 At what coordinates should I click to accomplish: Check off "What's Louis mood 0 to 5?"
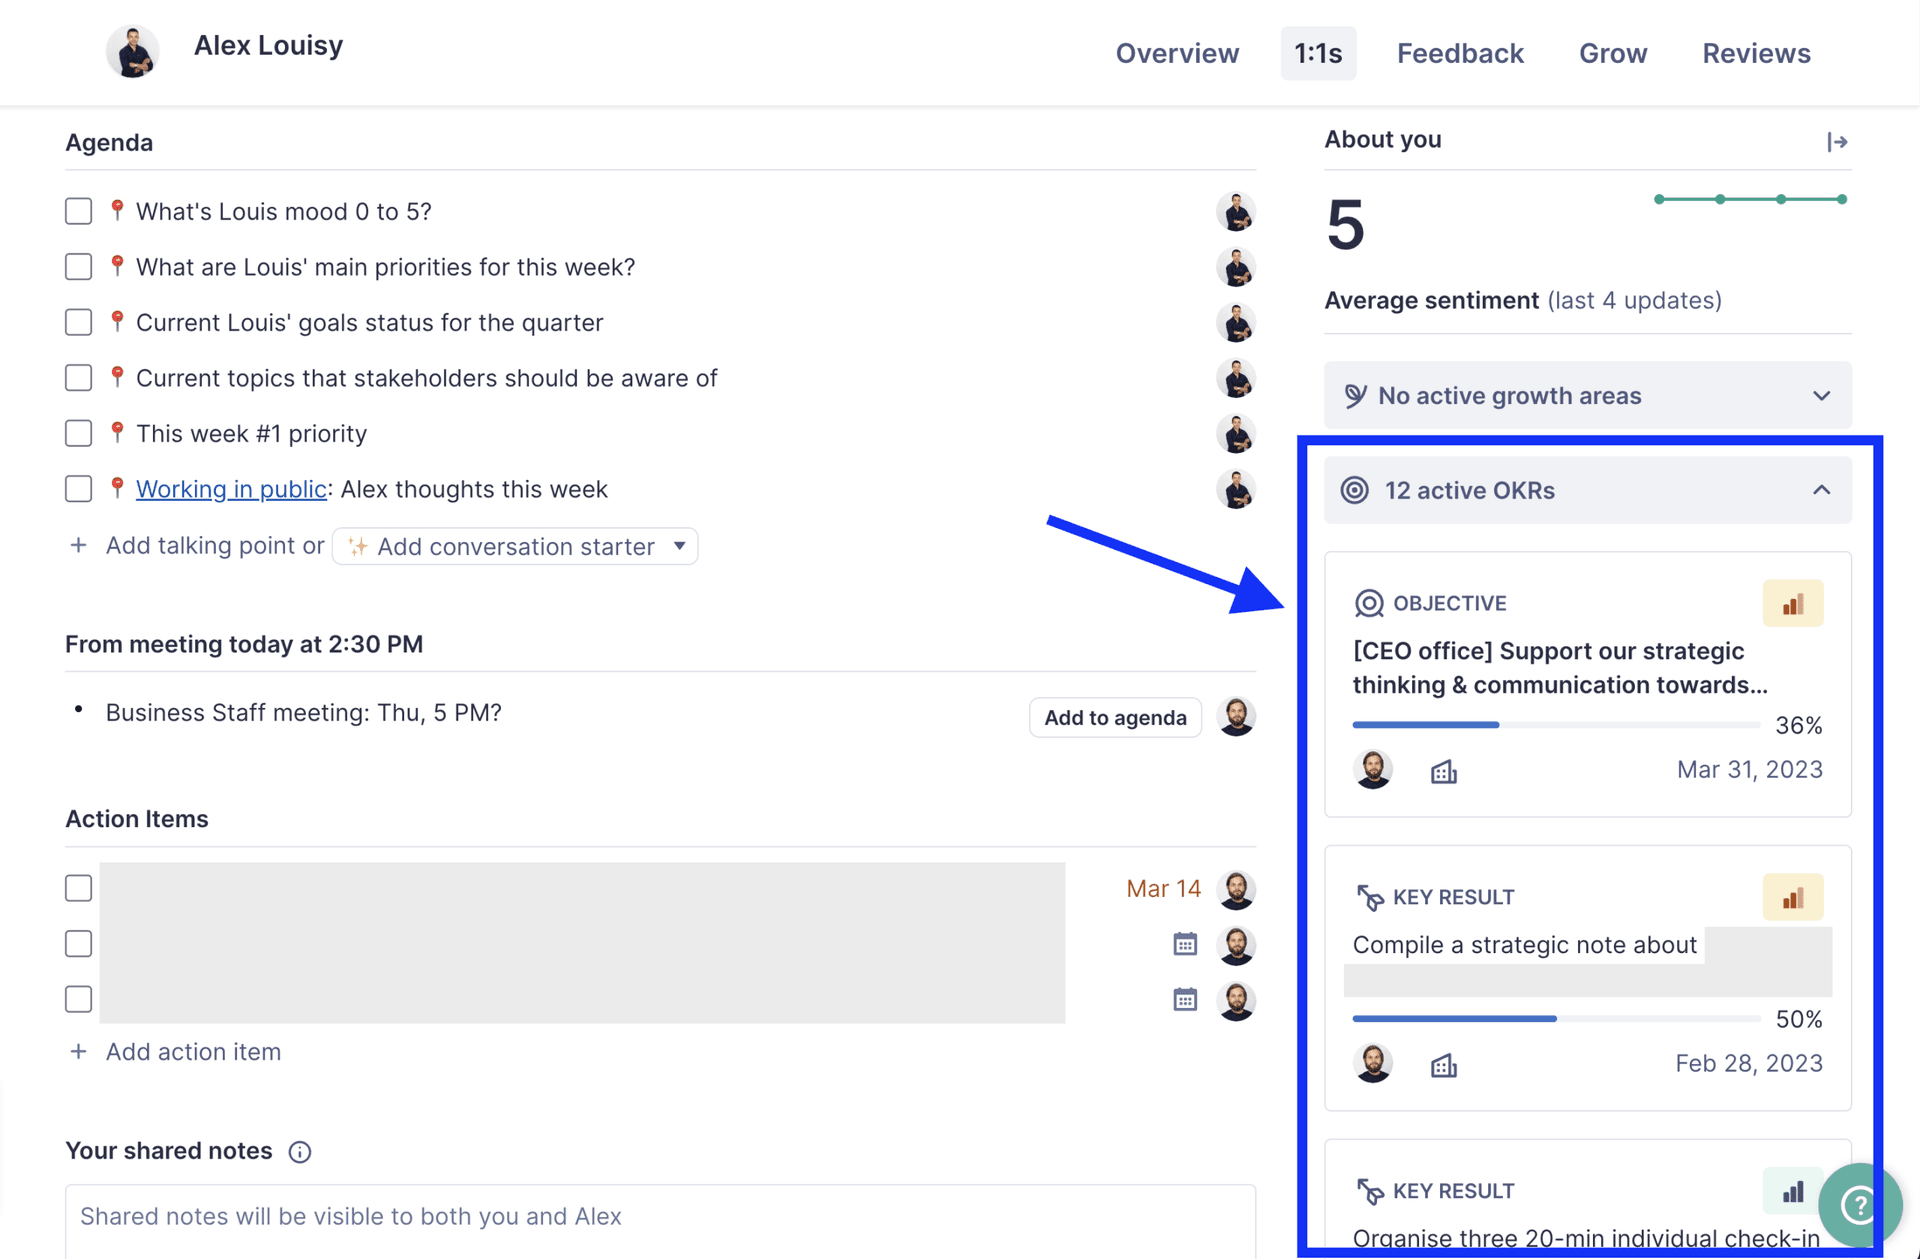[79, 211]
